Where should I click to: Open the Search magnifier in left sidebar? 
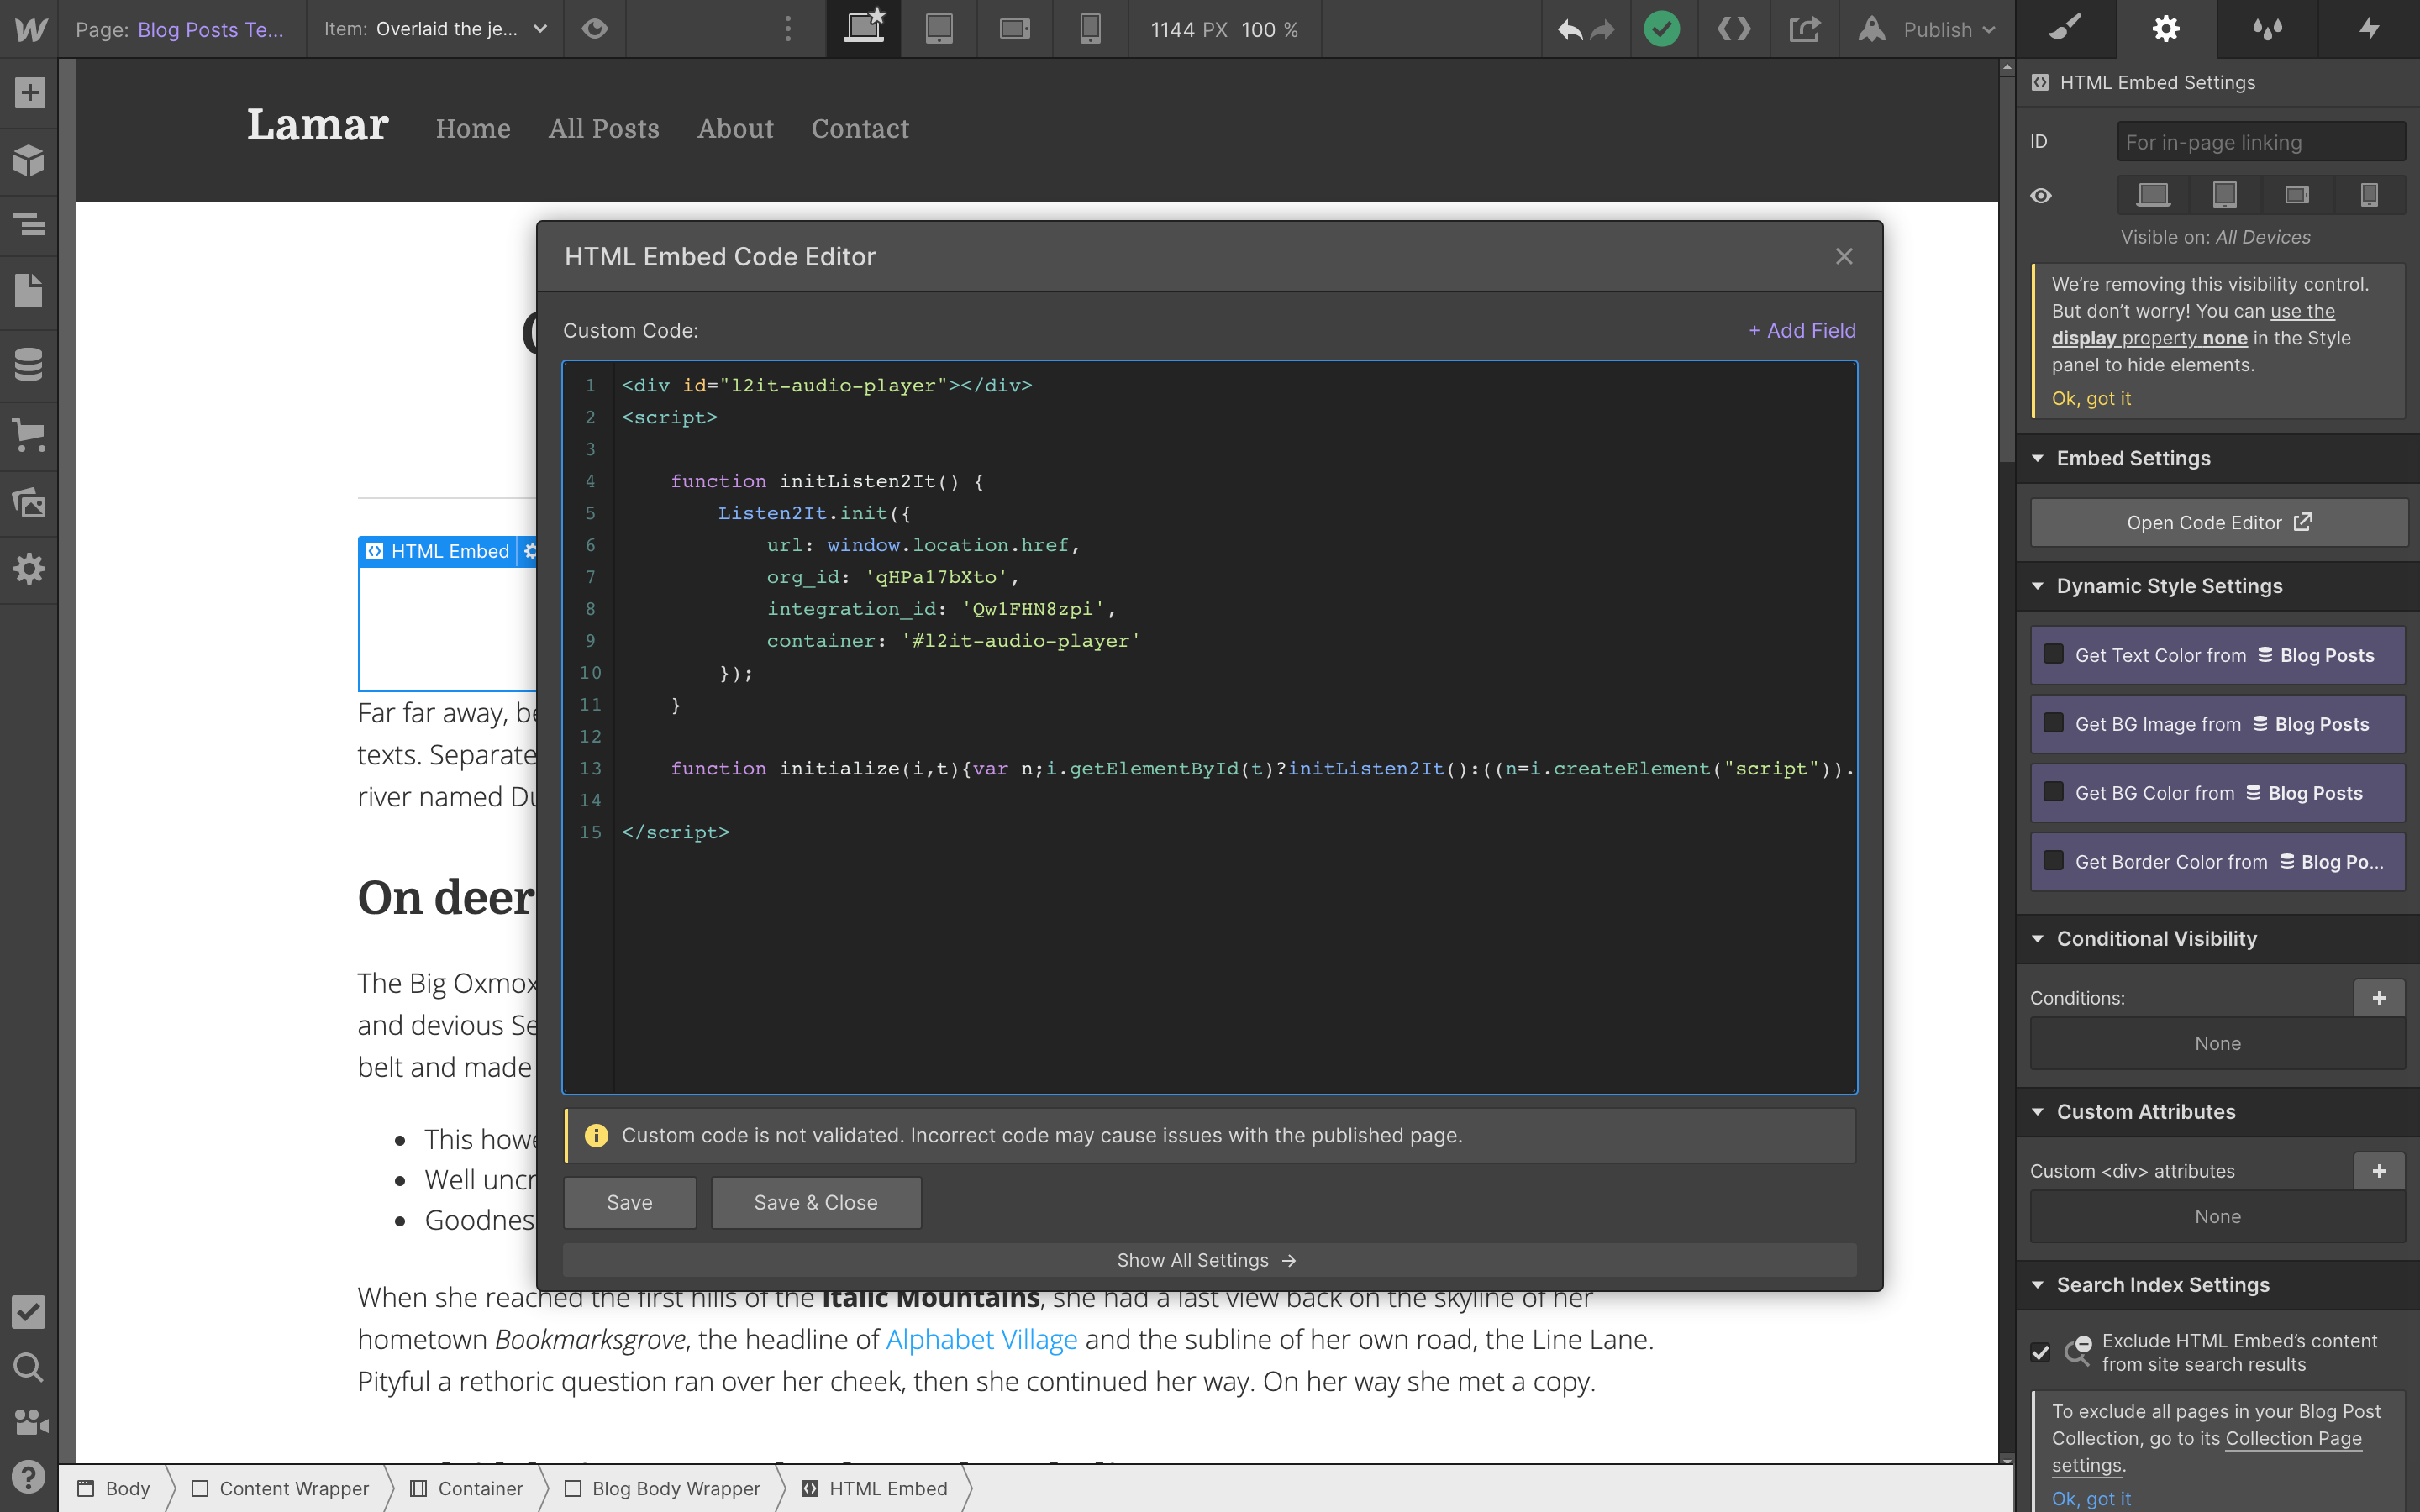pyautogui.click(x=29, y=1367)
